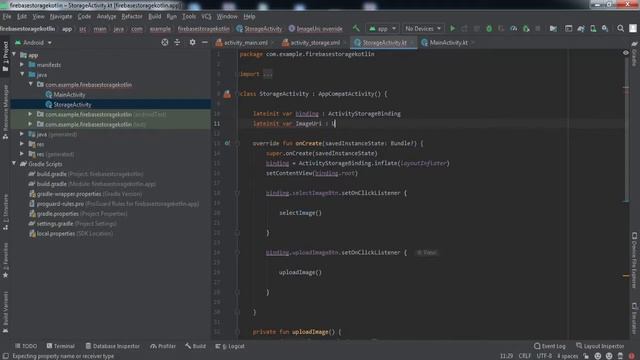
Task: Open the Terminal tool window
Action: [x=60, y=346]
